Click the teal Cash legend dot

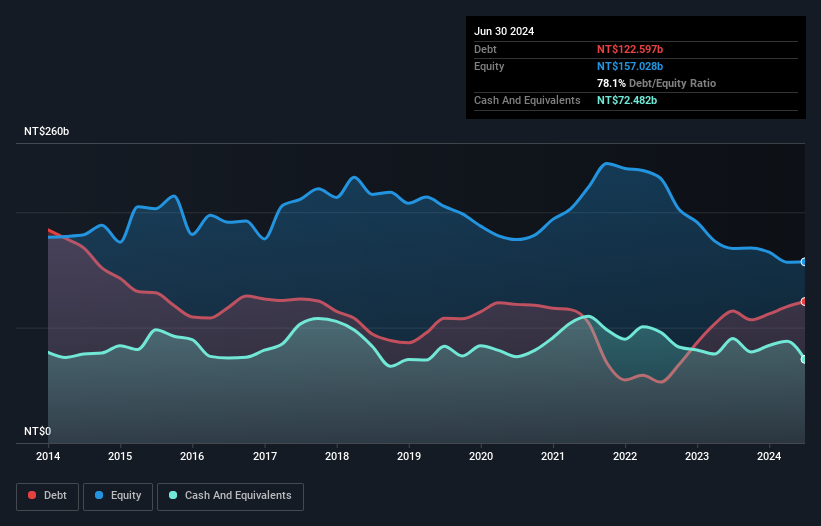(173, 495)
